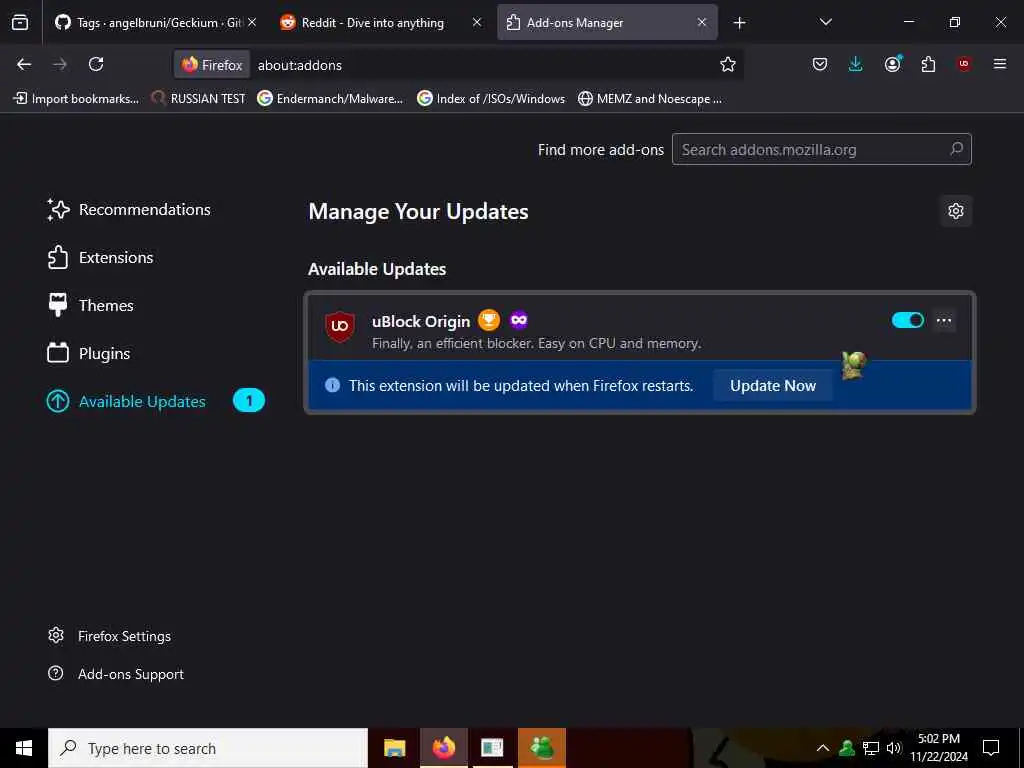The image size is (1024, 768).
Task: Open the volume speaker tray icon
Action: pyautogui.click(x=893, y=748)
